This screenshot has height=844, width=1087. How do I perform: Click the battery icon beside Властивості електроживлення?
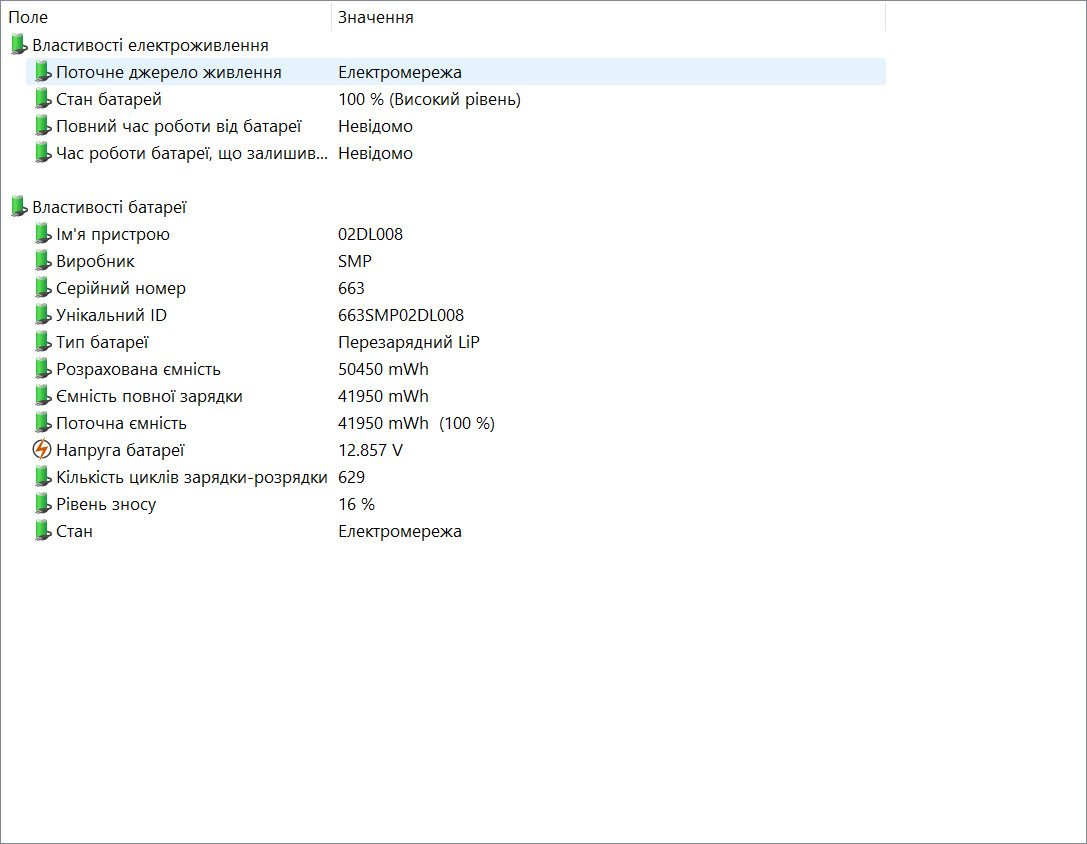coord(19,45)
